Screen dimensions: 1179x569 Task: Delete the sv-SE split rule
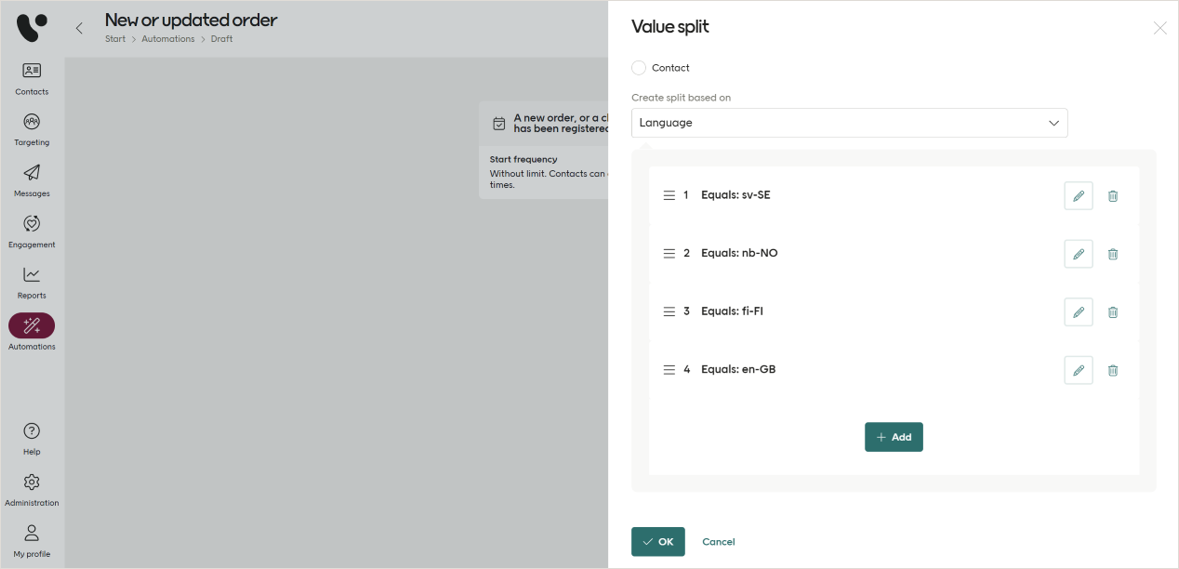(x=1113, y=195)
